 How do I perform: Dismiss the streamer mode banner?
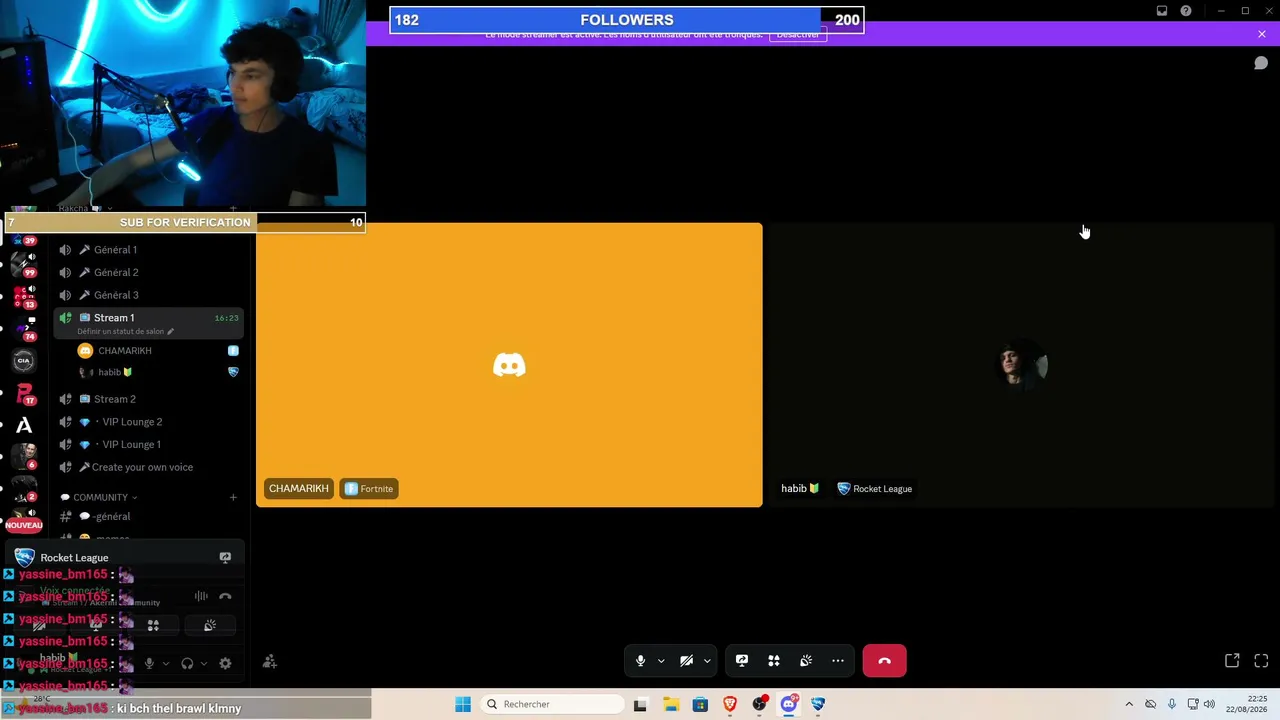[1262, 34]
